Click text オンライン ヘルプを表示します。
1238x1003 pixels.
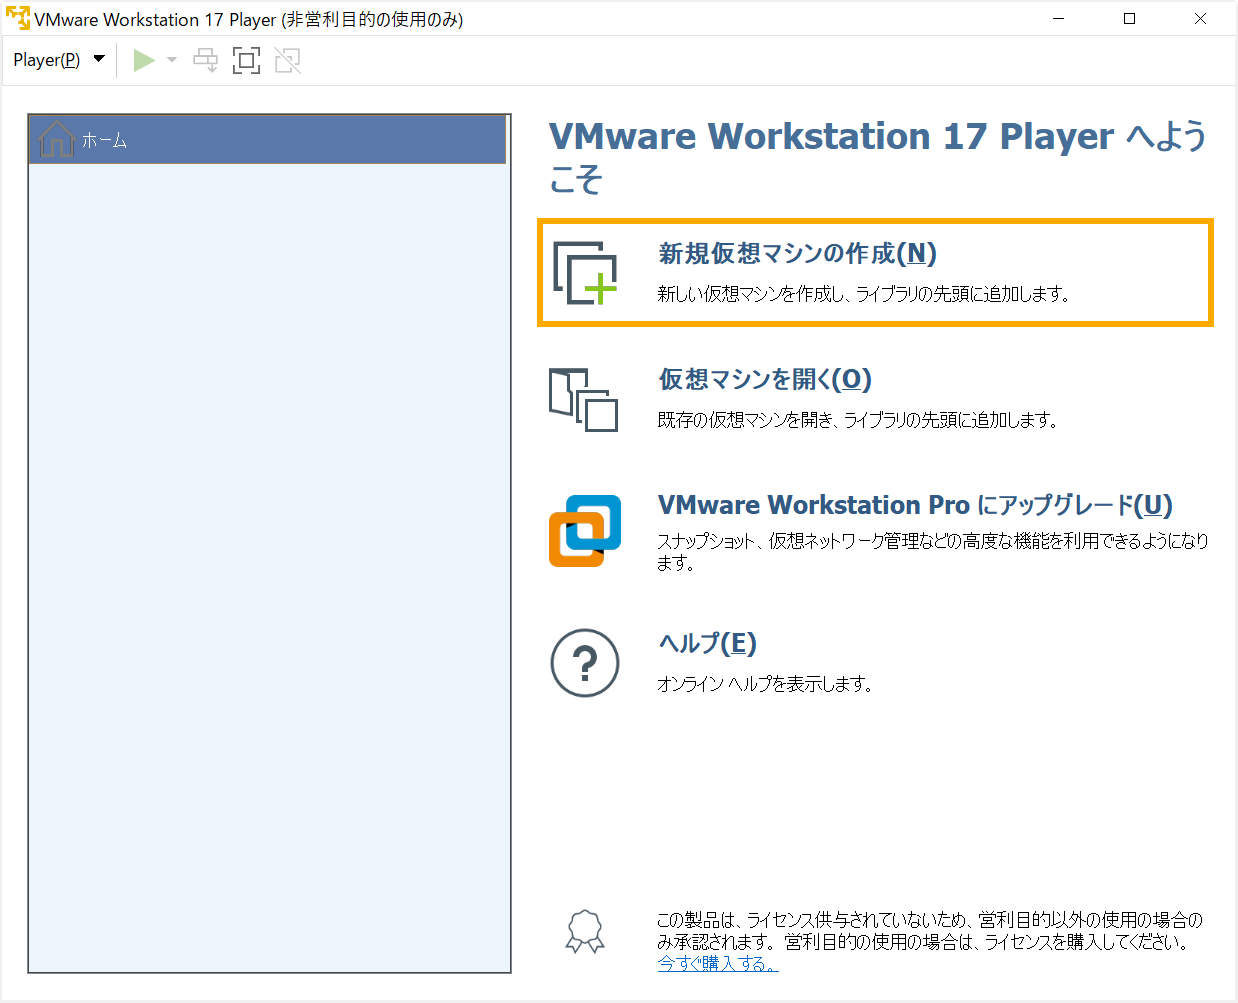(765, 684)
